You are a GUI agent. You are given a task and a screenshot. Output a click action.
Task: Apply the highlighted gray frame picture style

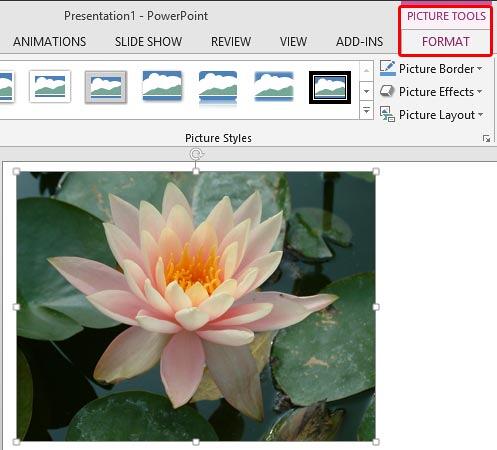[x=106, y=87]
